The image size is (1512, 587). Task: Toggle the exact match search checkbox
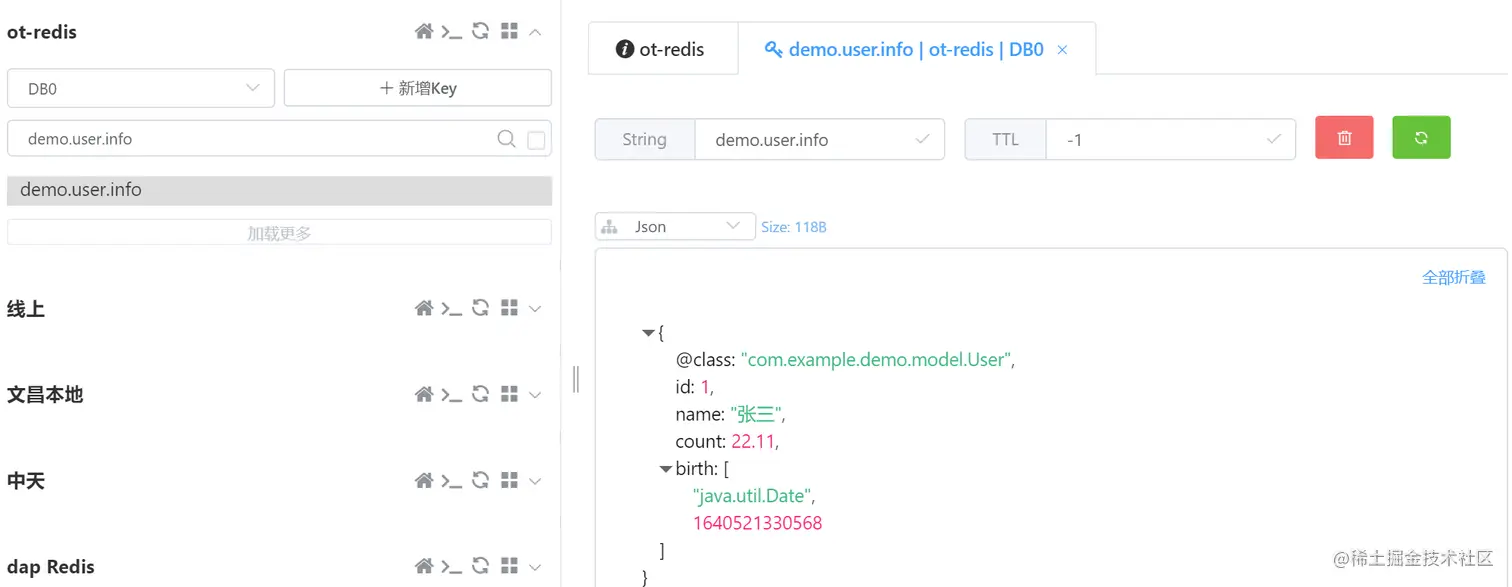pyautogui.click(x=536, y=140)
